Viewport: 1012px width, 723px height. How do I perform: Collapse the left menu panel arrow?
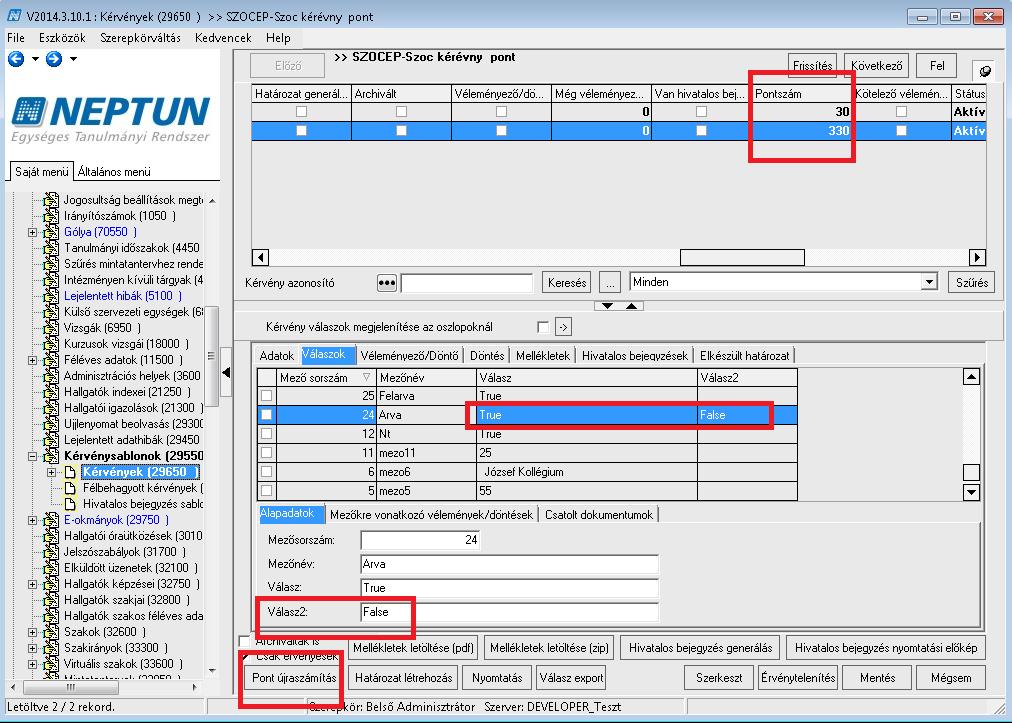(x=226, y=372)
